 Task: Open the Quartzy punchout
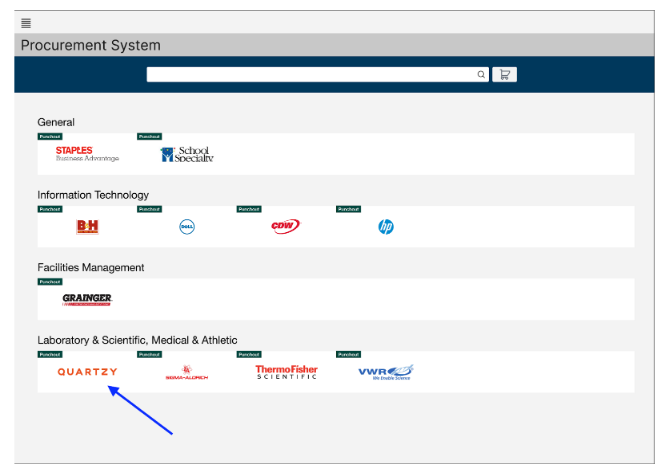click(x=87, y=372)
